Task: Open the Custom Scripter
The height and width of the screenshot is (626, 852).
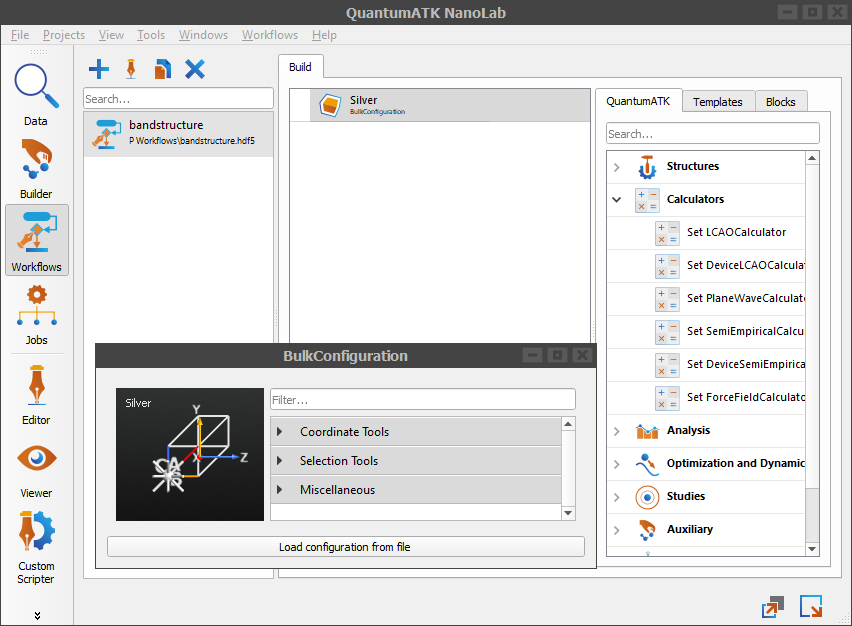Action: 36,548
